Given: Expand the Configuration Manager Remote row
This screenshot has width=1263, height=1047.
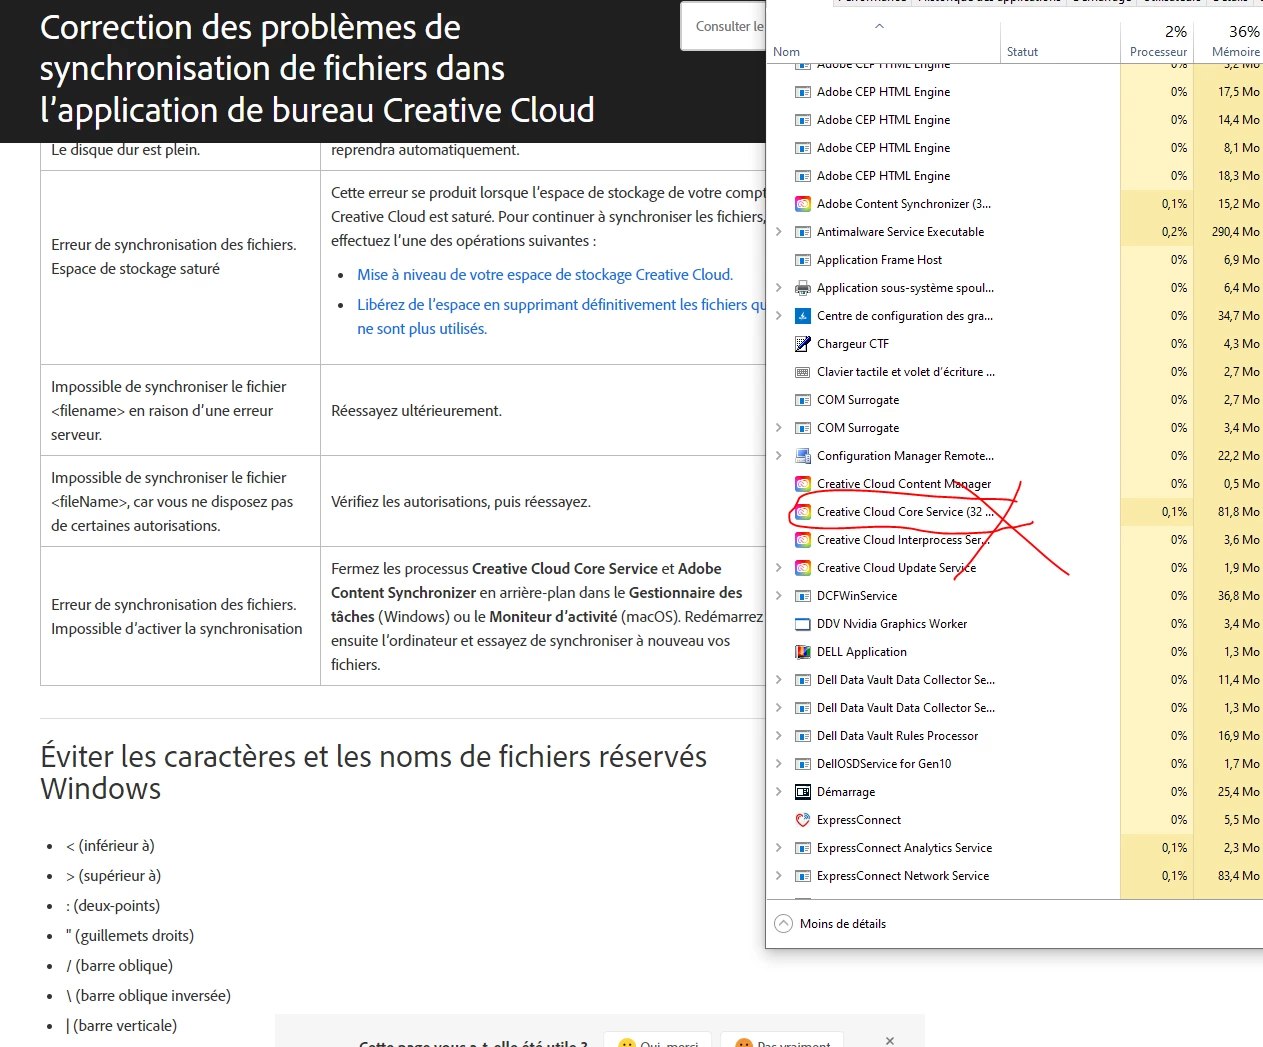Looking at the screenshot, I should (778, 456).
